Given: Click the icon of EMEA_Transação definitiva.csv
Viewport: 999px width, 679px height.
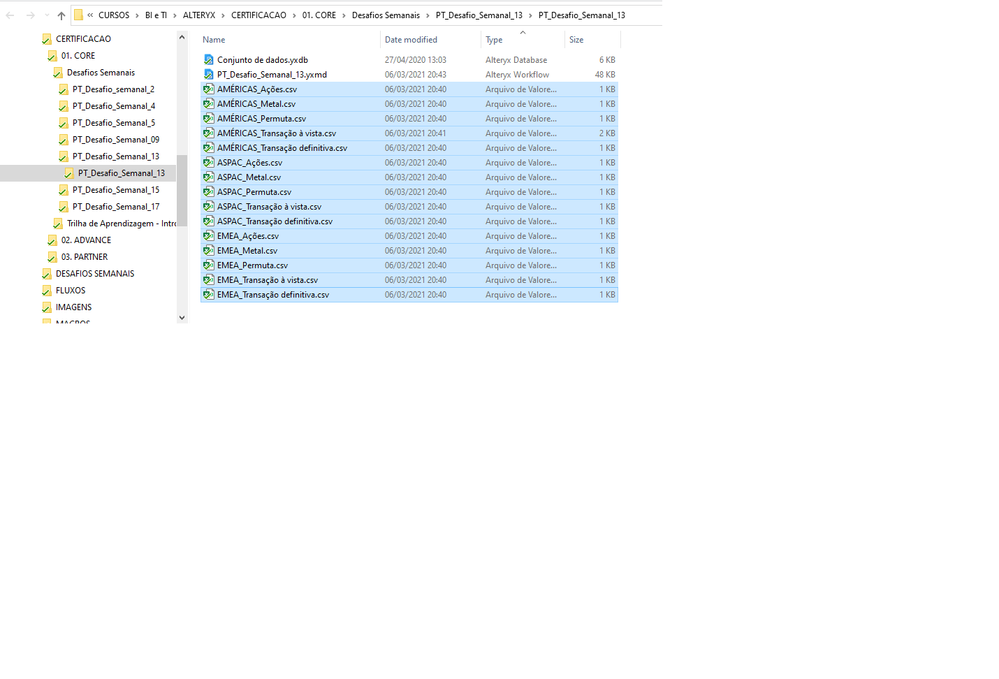Looking at the screenshot, I should point(208,295).
